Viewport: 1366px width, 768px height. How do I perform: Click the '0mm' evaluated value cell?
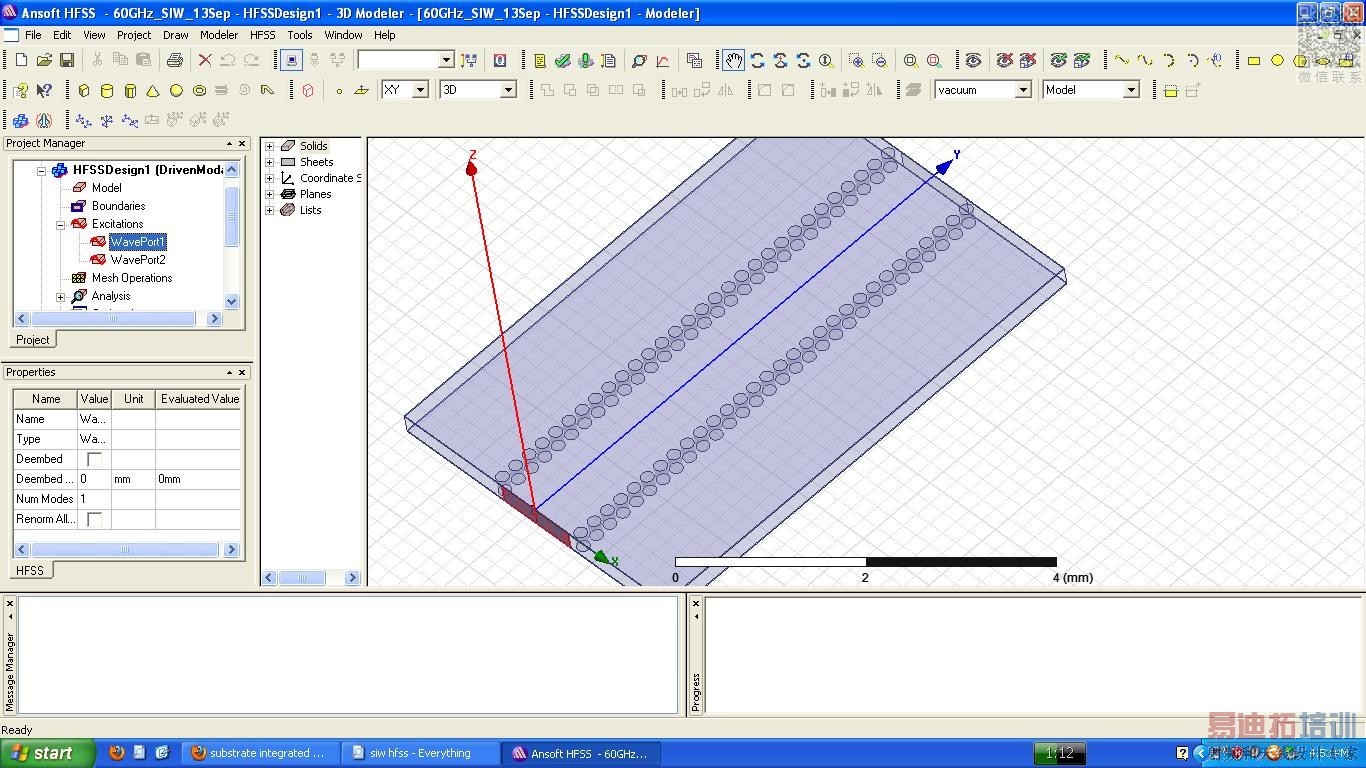pyautogui.click(x=198, y=479)
